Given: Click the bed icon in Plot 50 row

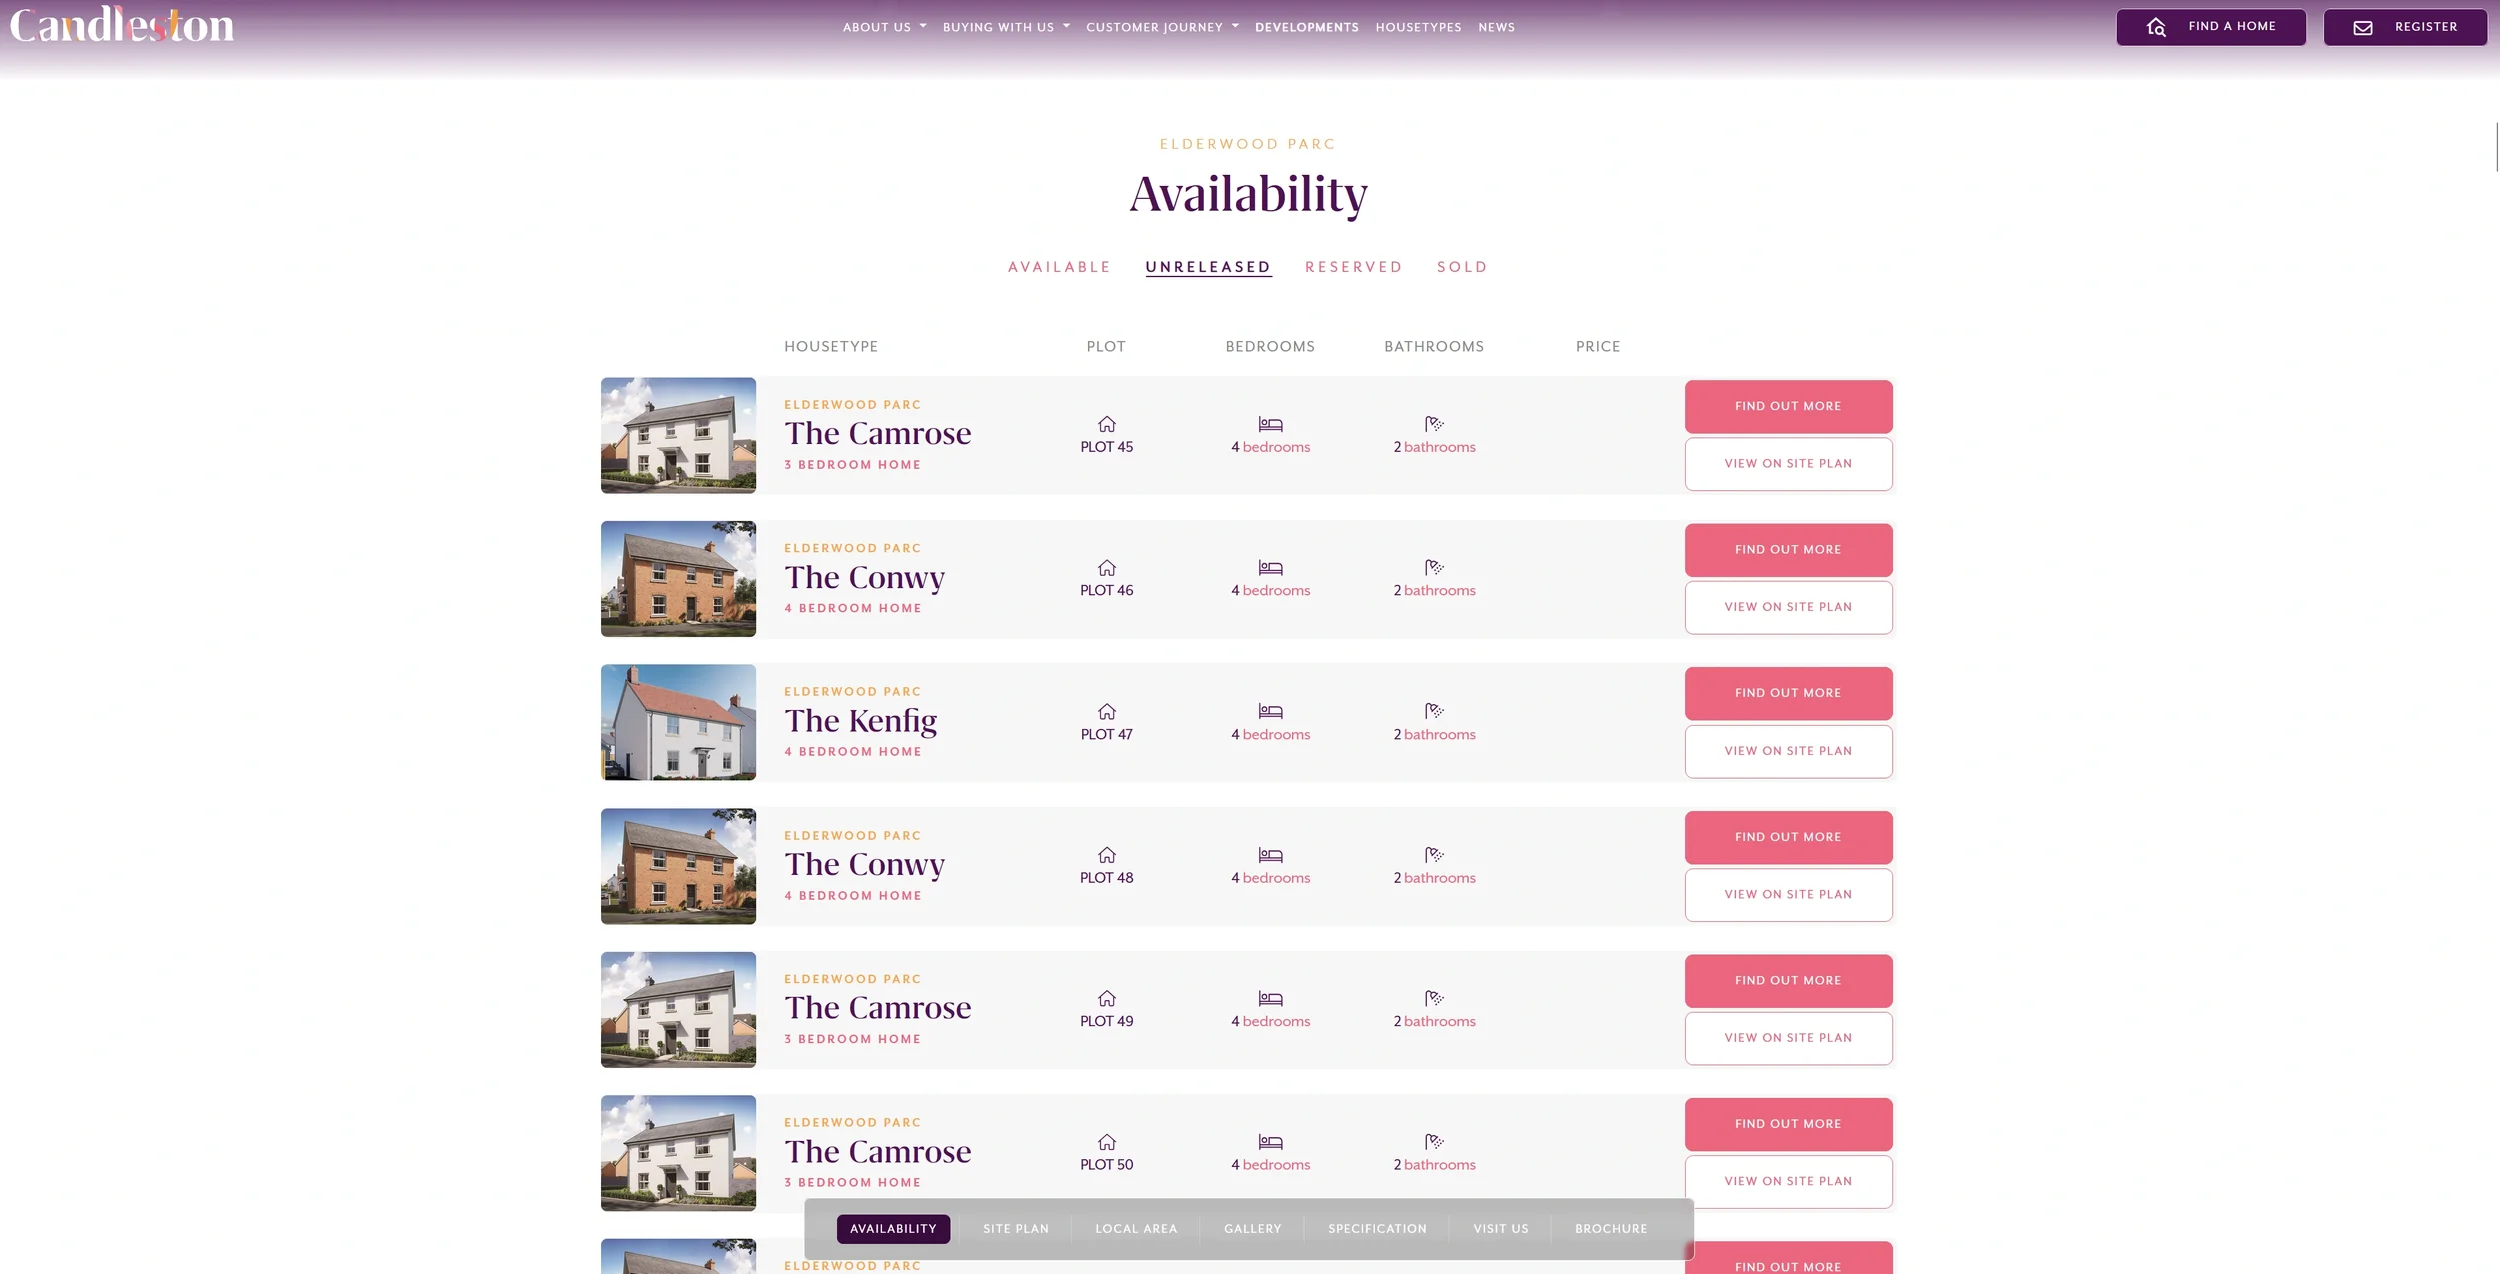Looking at the screenshot, I should point(1270,1142).
